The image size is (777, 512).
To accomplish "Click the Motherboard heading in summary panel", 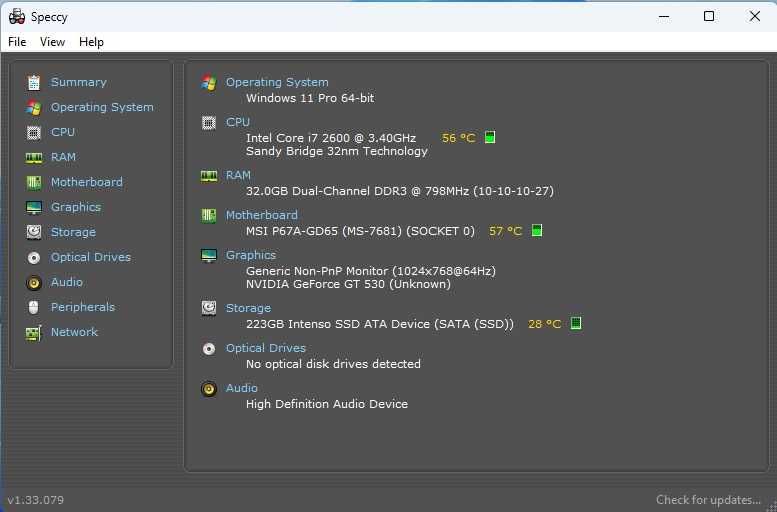I will tap(262, 215).
